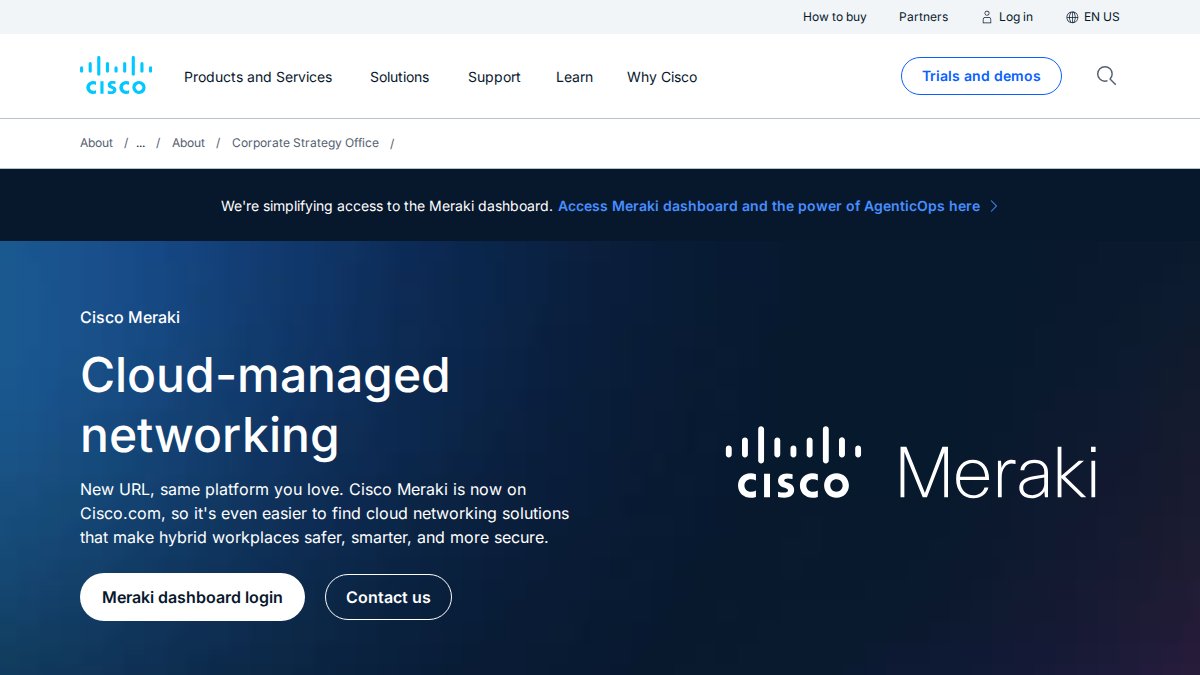
Task: Click the "New URL, same platform" paragraph
Action: (324, 513)
